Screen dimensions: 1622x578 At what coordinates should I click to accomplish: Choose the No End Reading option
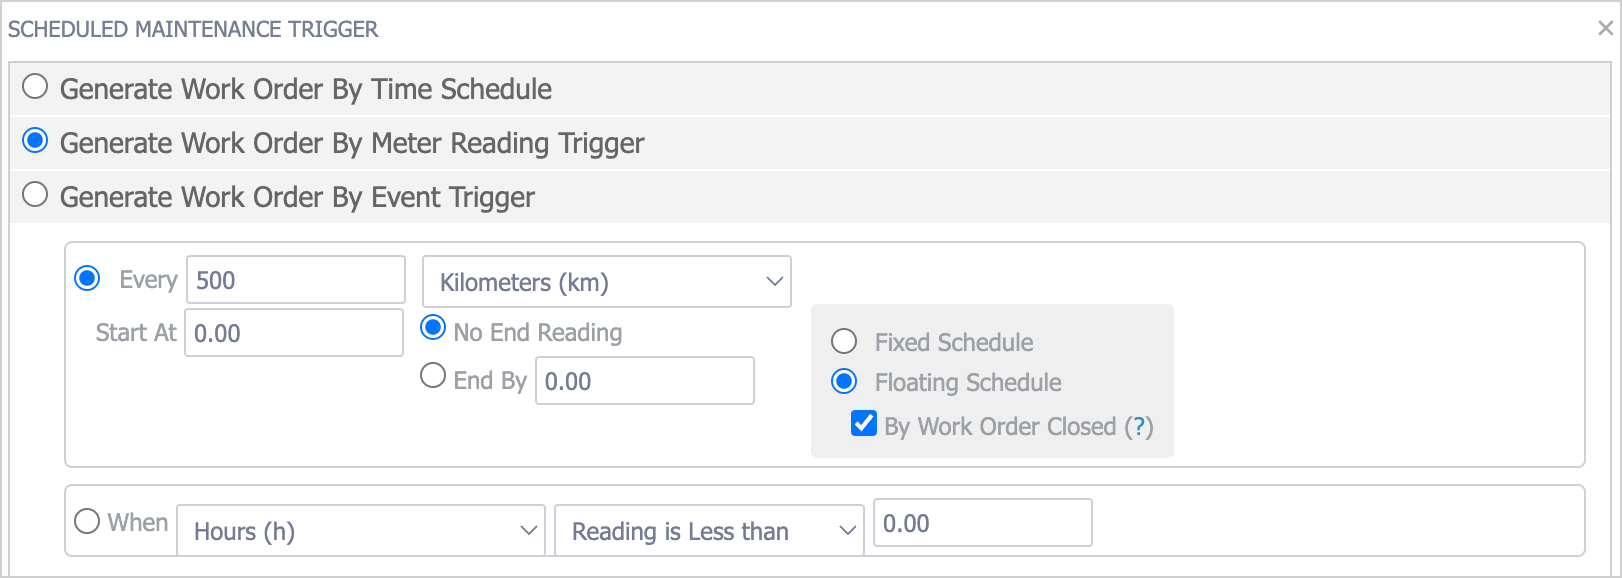pyautogui.click(x=433, y=328)
